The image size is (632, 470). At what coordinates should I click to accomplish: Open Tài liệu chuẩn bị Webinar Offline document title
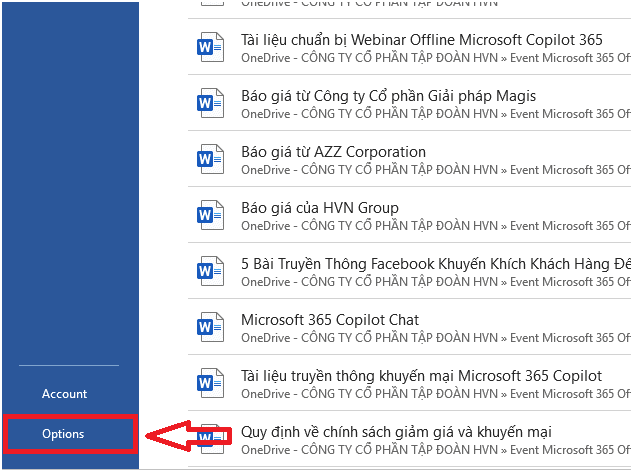pos(421,40)
